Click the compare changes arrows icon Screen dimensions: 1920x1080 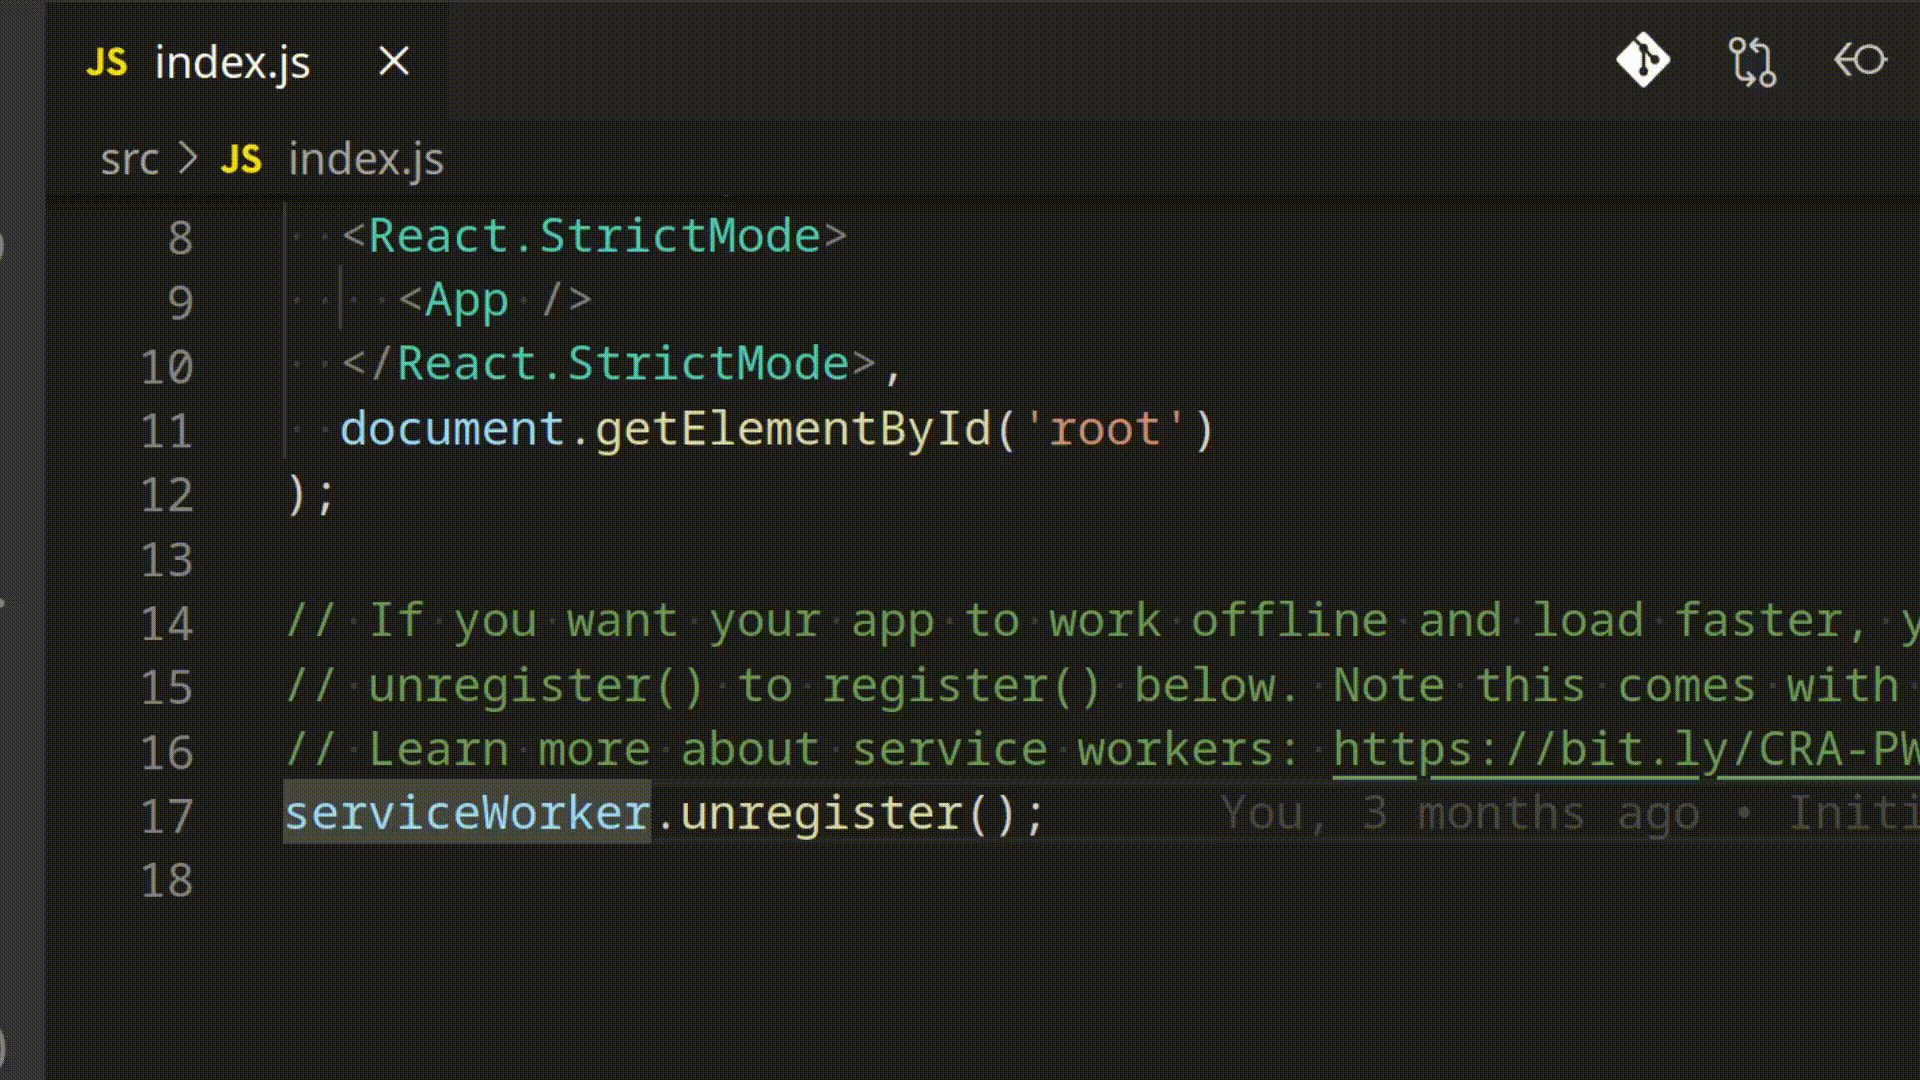1752,61
